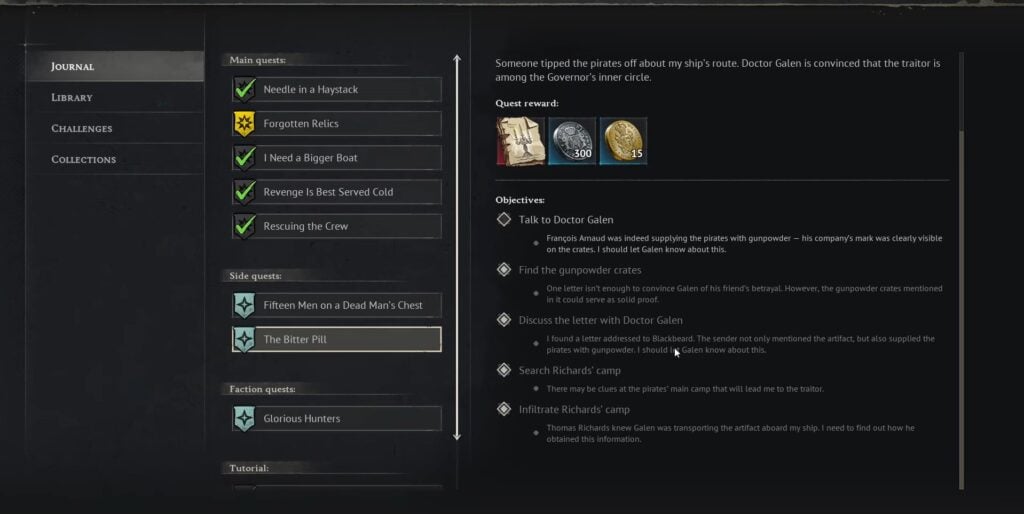Select the Infiltrate Richards' camp objective
The height and width of the screenshot is (514, 1024).
point(573,410)
